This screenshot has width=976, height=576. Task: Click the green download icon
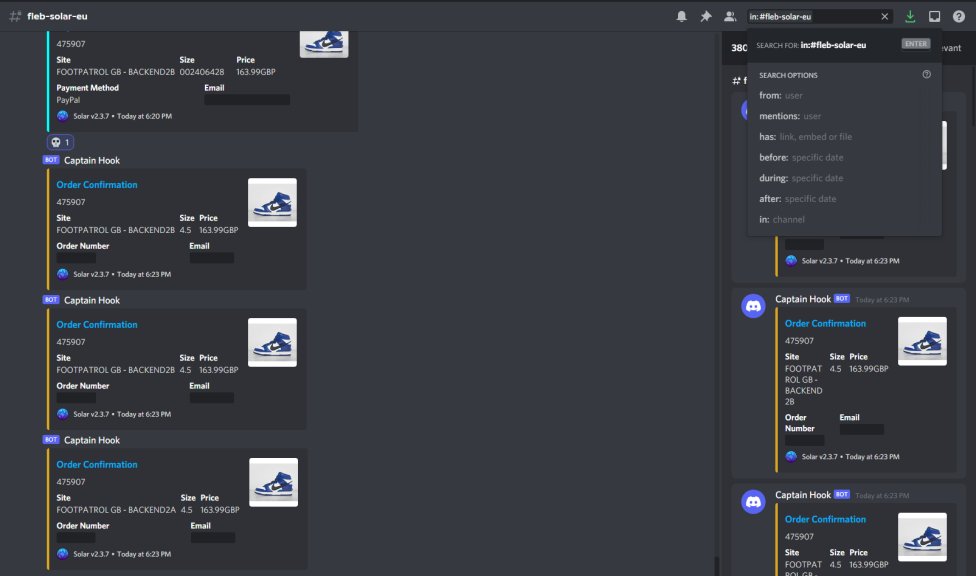point(910,16)
